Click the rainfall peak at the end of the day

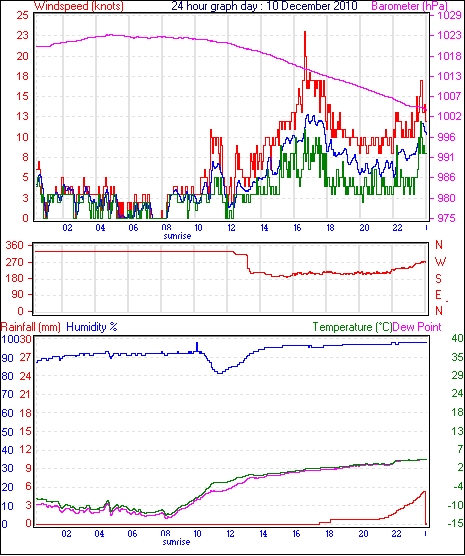pos(424,492)
